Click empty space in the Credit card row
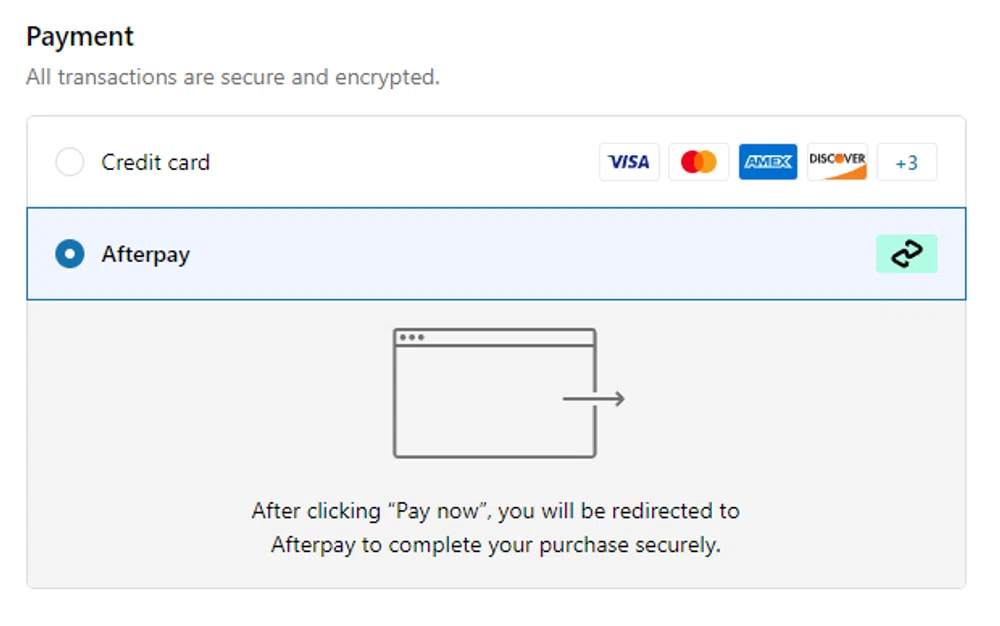Viewport: 1000px width, 626px height. click(400, 162)
